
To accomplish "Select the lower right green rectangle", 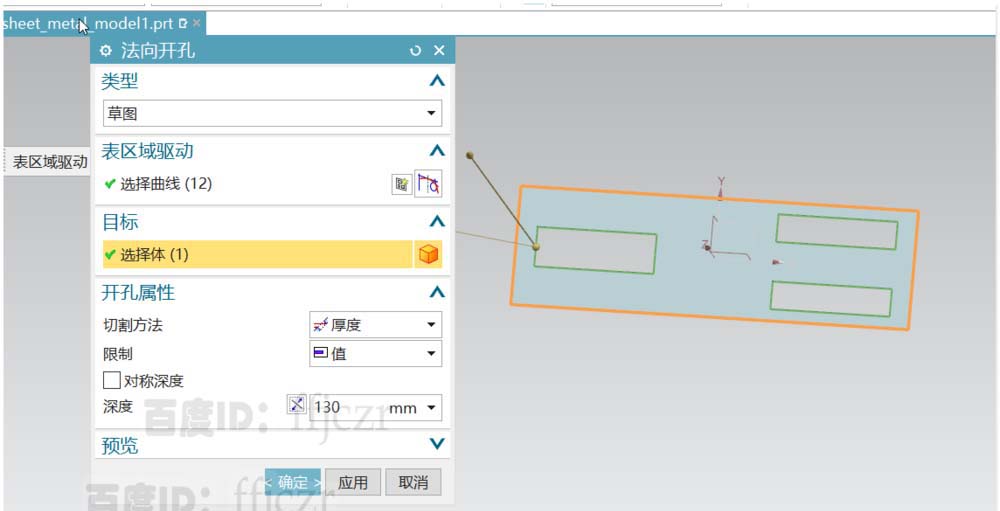I will (831, 299).
